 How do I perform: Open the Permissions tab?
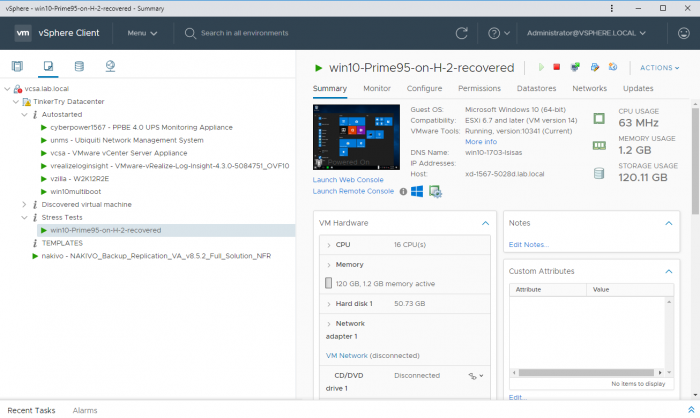pos(479,88)
